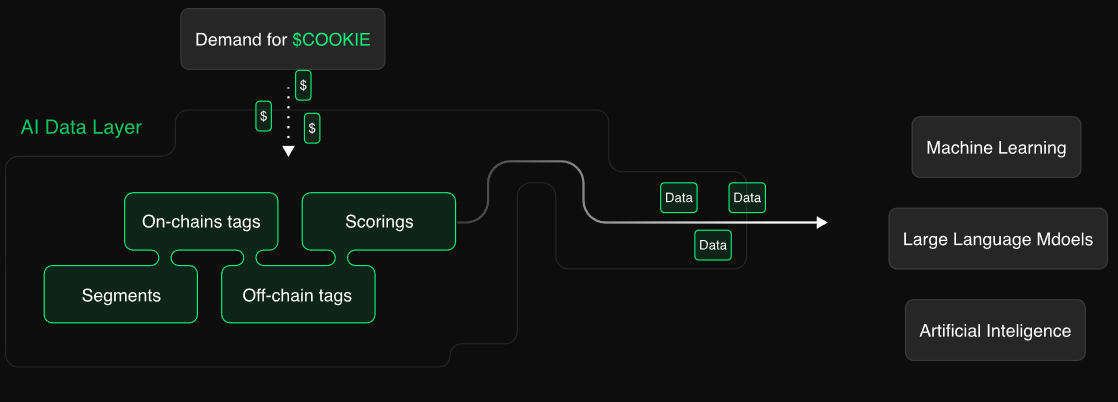Pick the lowest $ token icon

312,128
